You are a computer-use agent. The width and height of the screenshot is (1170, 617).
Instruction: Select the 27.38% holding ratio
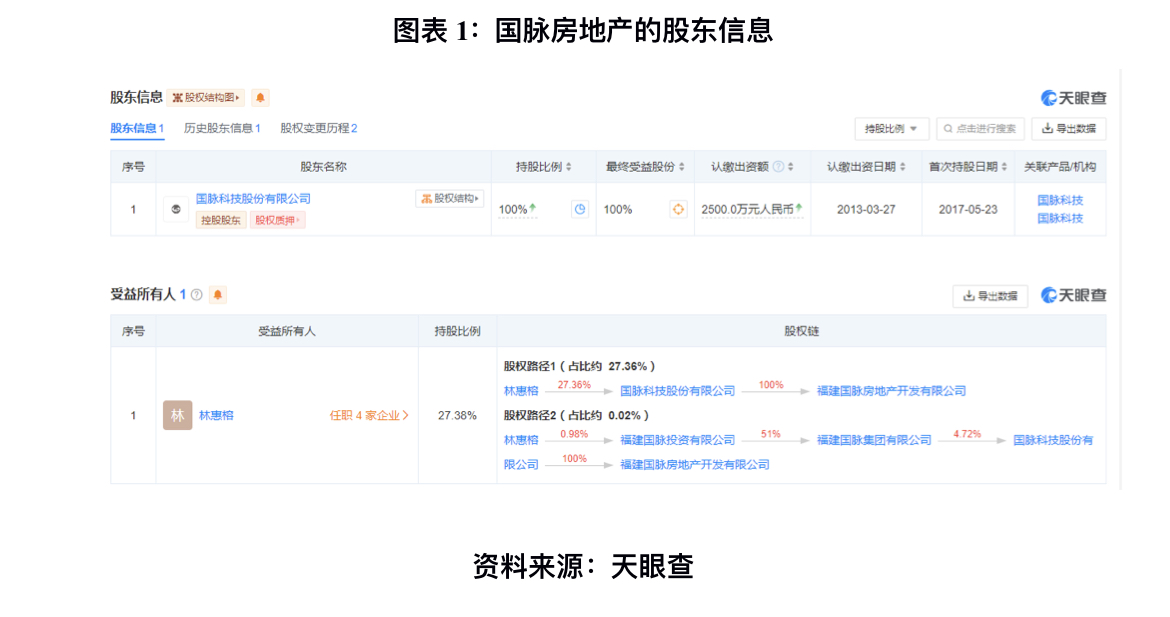coord(457,416)
